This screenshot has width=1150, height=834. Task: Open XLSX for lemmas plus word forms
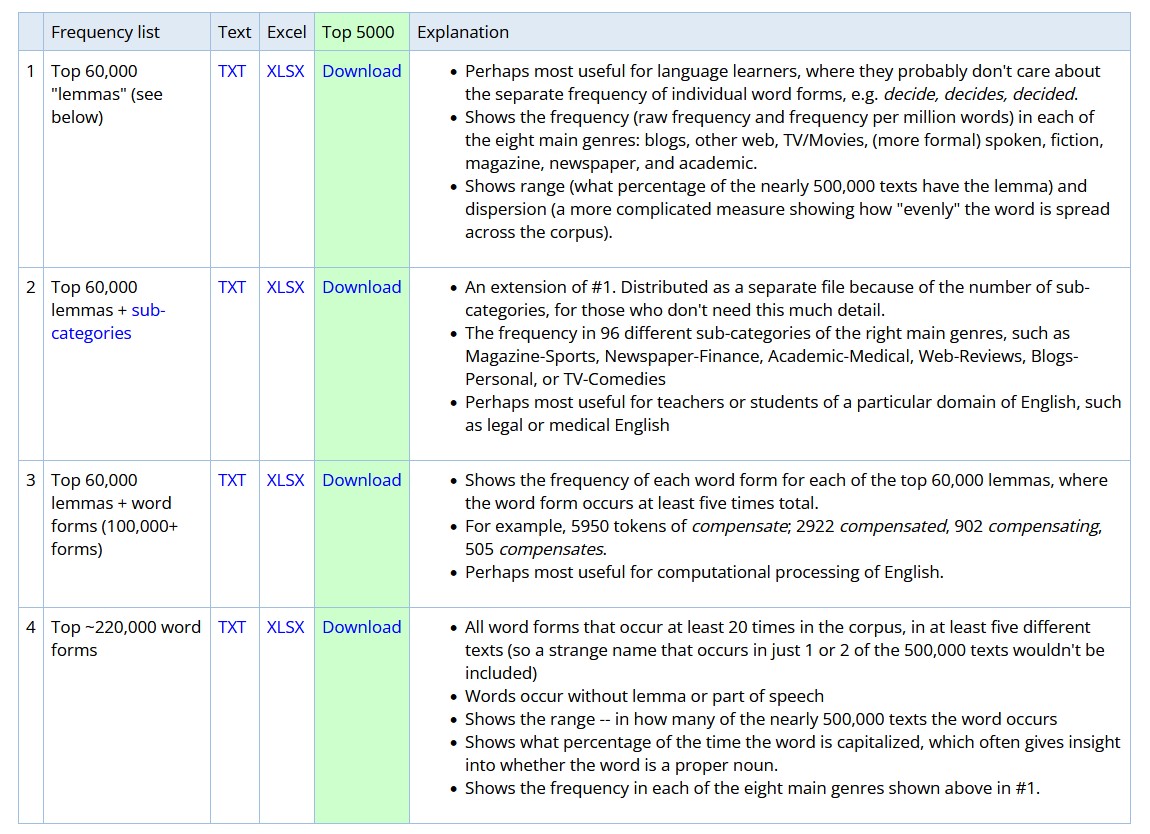[x=285, y=480]
